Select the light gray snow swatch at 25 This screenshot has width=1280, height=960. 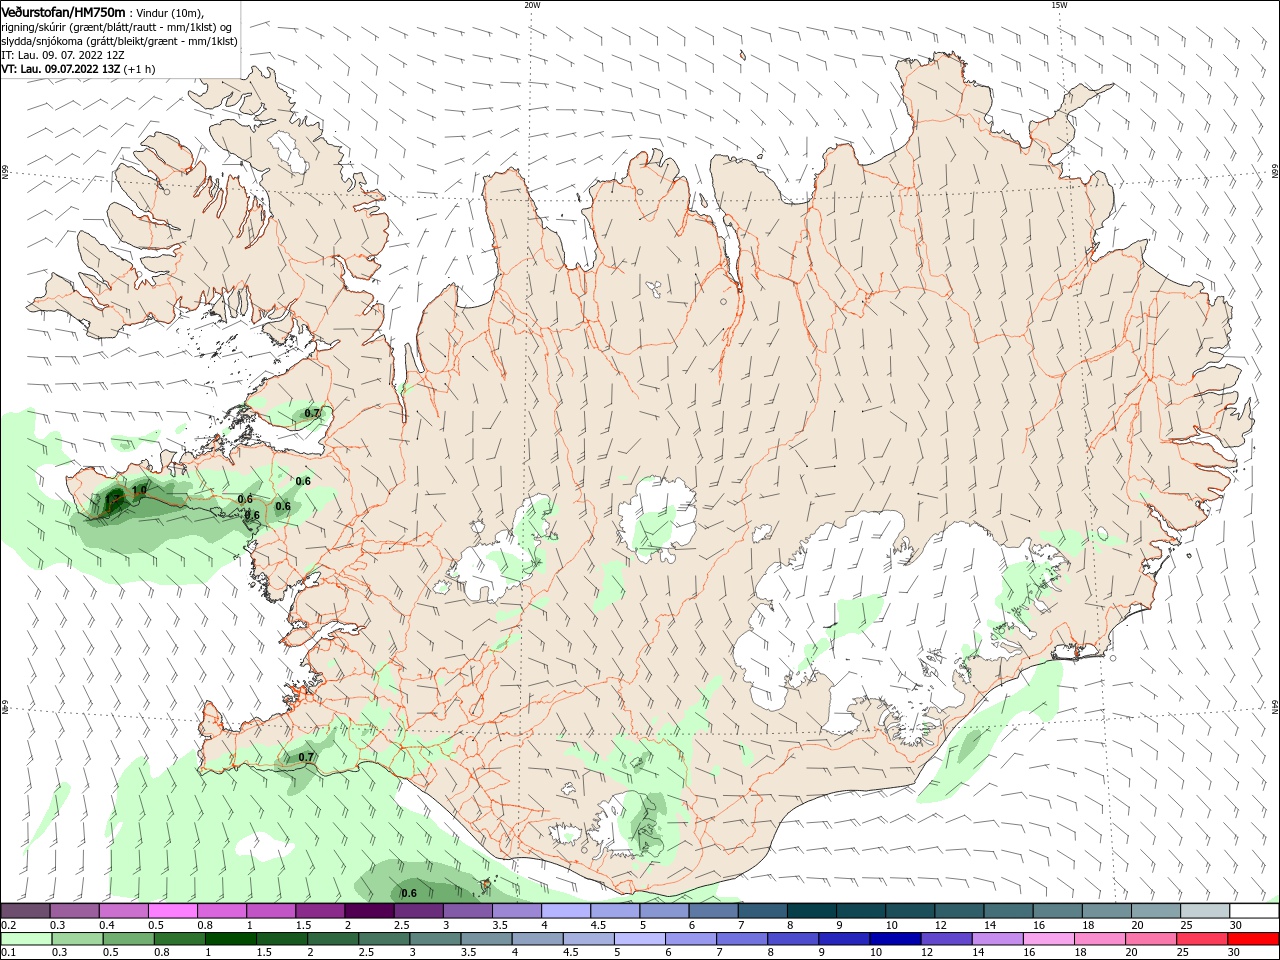point(1205,911)
